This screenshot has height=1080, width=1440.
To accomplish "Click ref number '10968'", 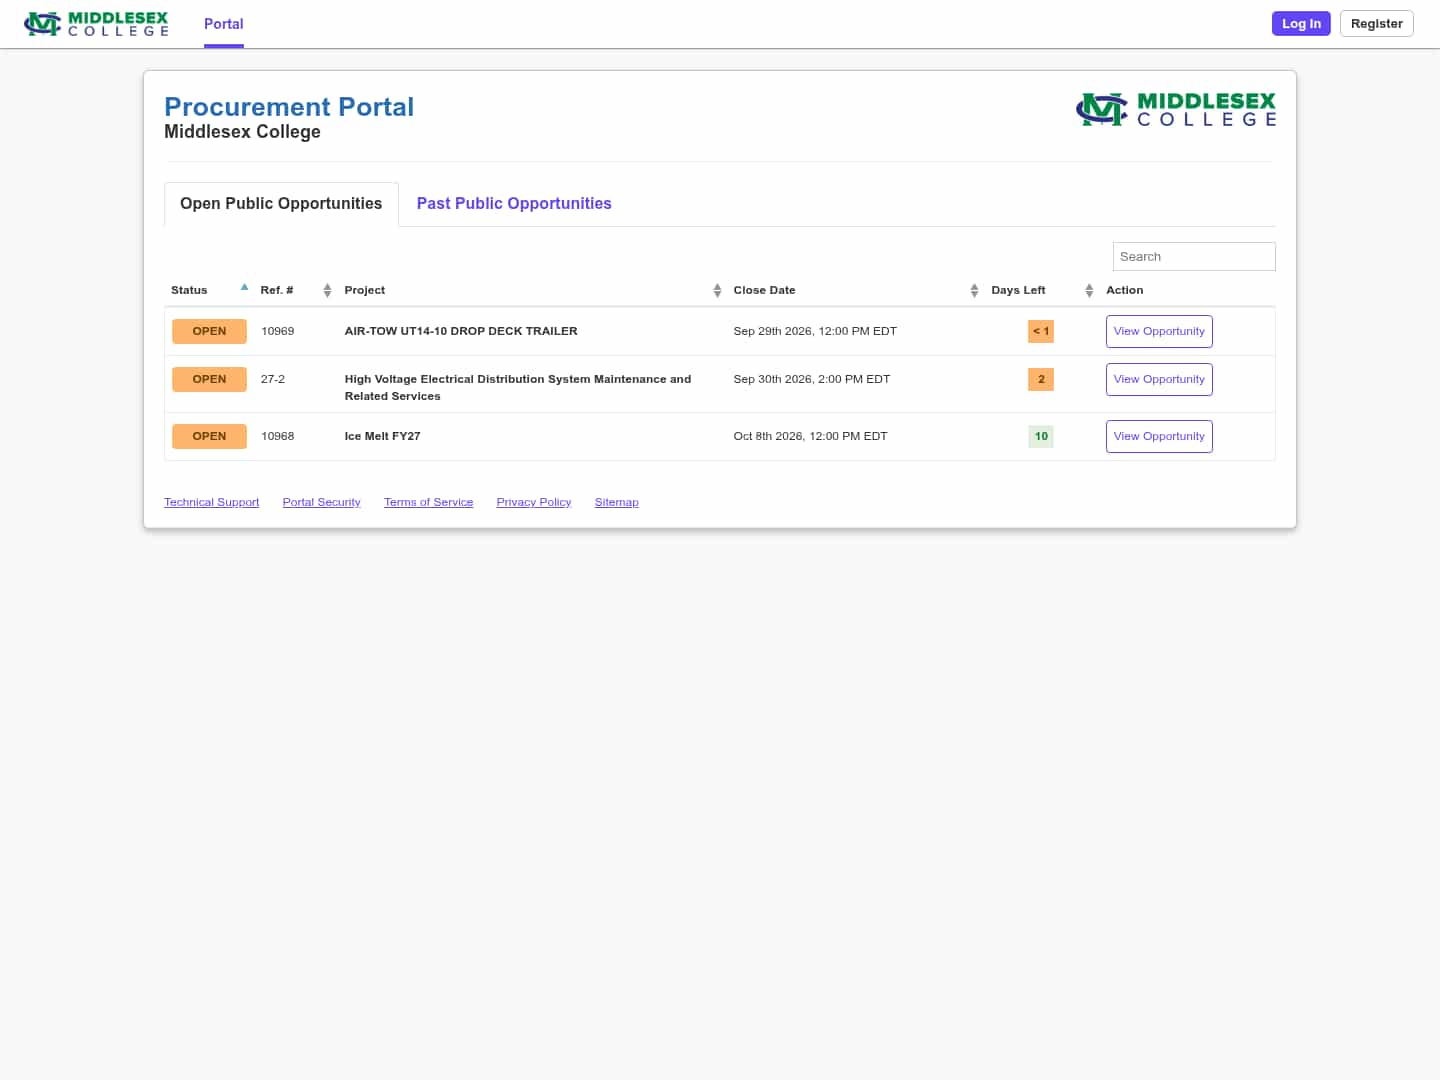I will pyautogui.click(x=277, y=436).
